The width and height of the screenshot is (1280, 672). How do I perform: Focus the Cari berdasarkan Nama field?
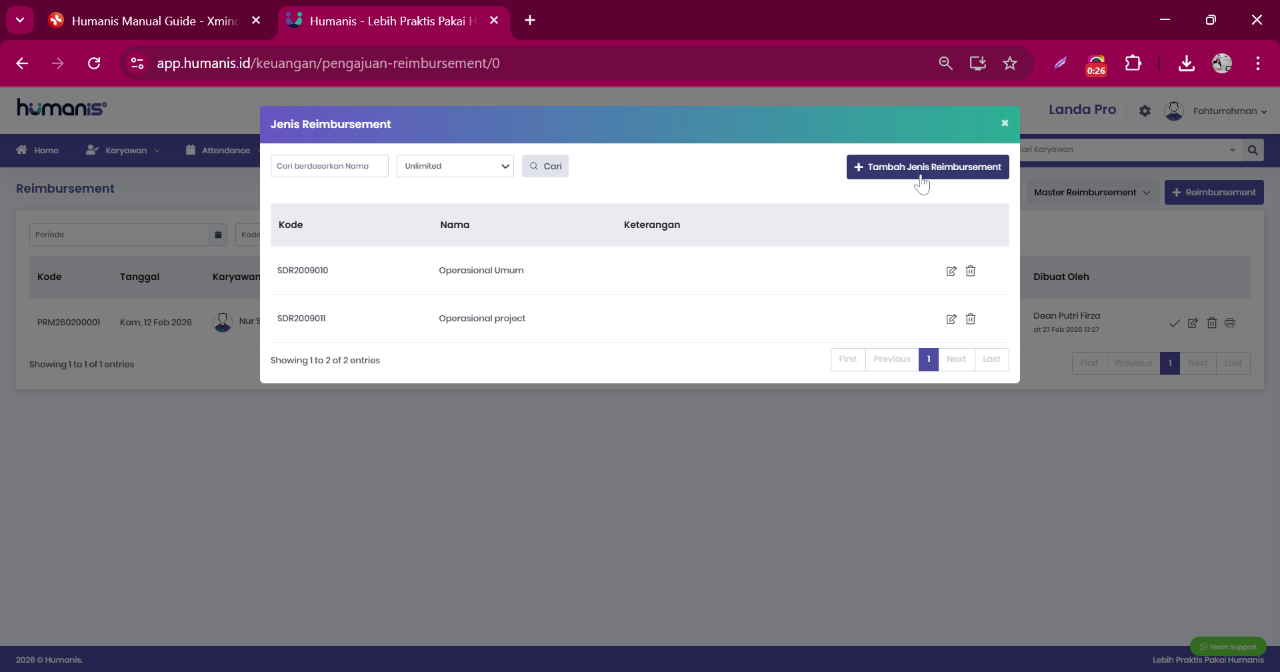point(329,166)
